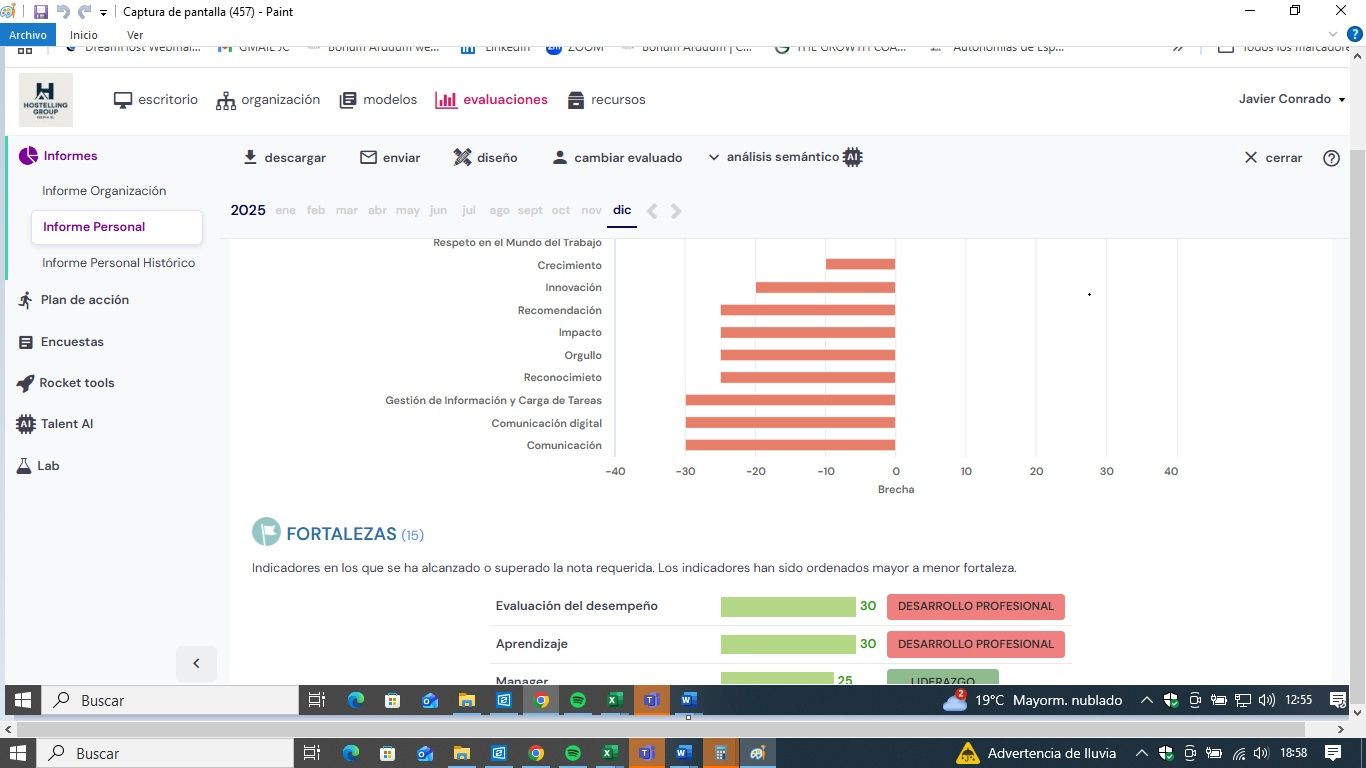The width and height of the screenshot is (1366, 768).
Task: Select Informe Personal Histórico
Action: [x=118, y=263]
